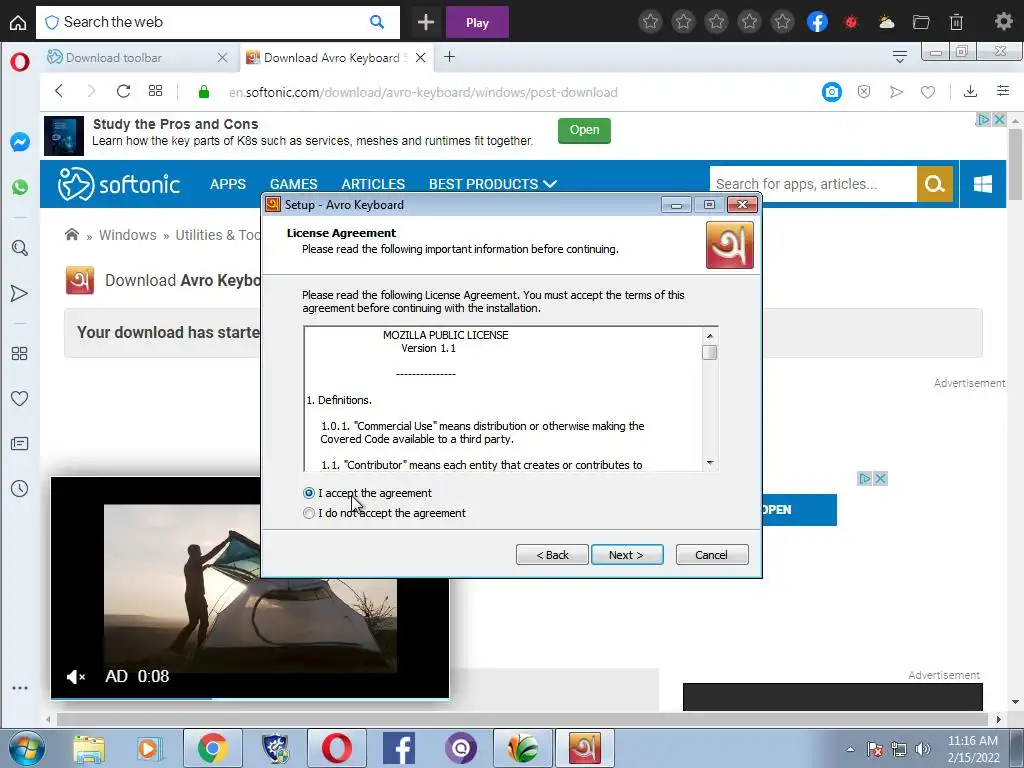Click the license text scrollbar down arrow
The width and height of the screenshot is (1024, 768).
(x=710, y=463)
